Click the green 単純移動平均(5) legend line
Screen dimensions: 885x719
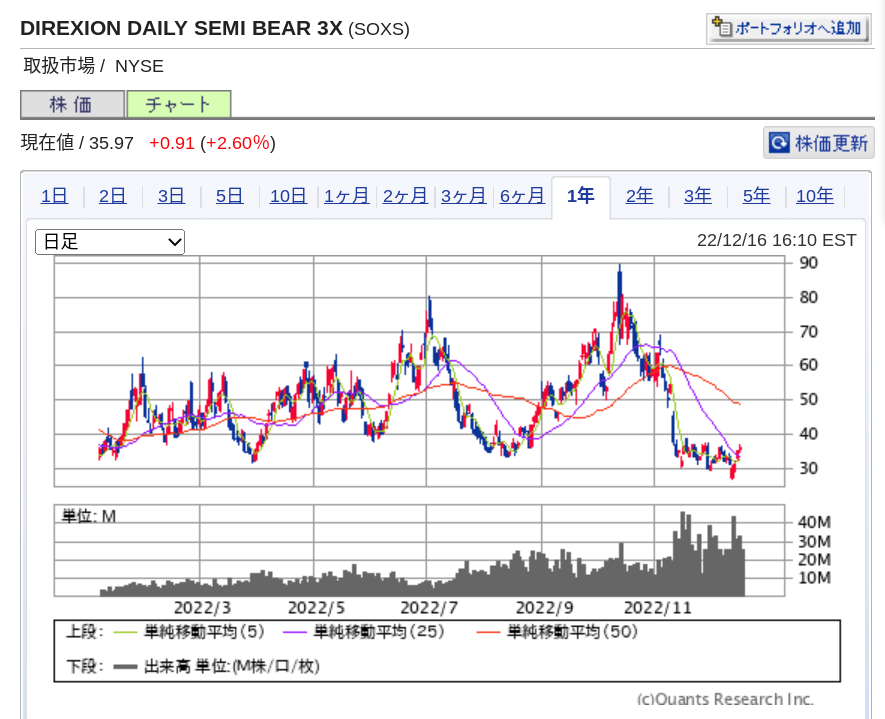tap(125, 632)
